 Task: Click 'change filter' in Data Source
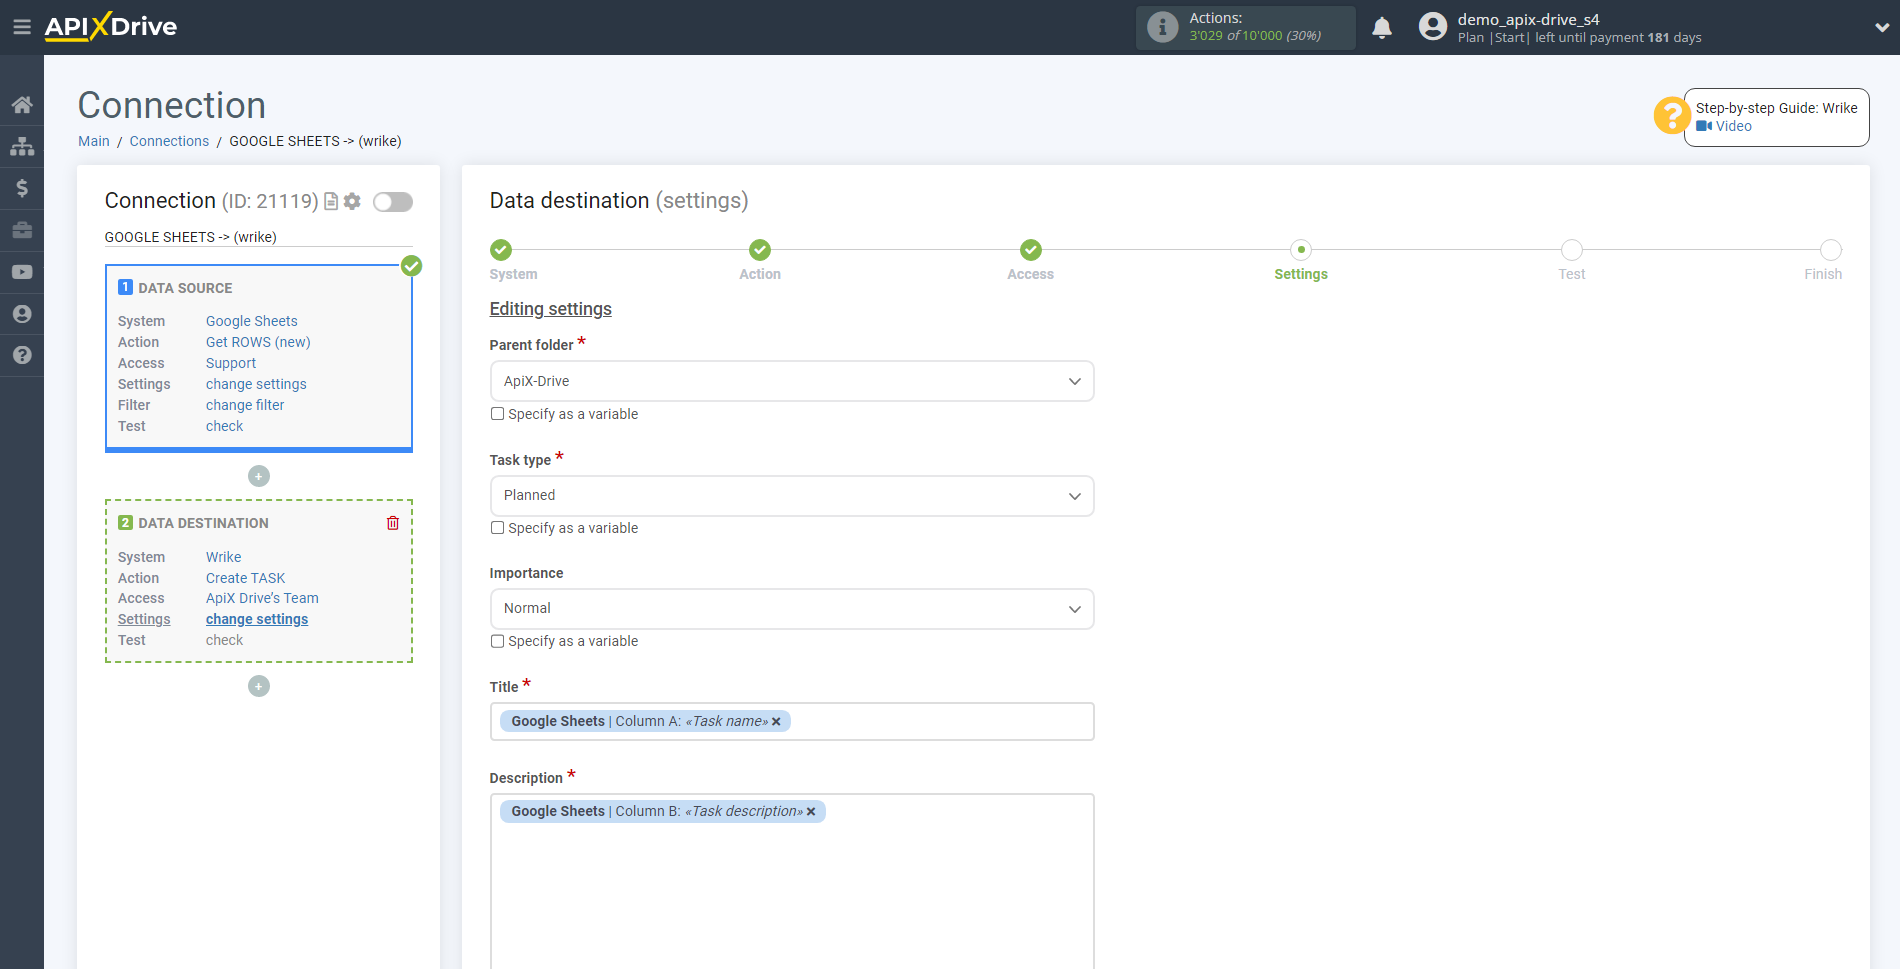tap(245, 405)
